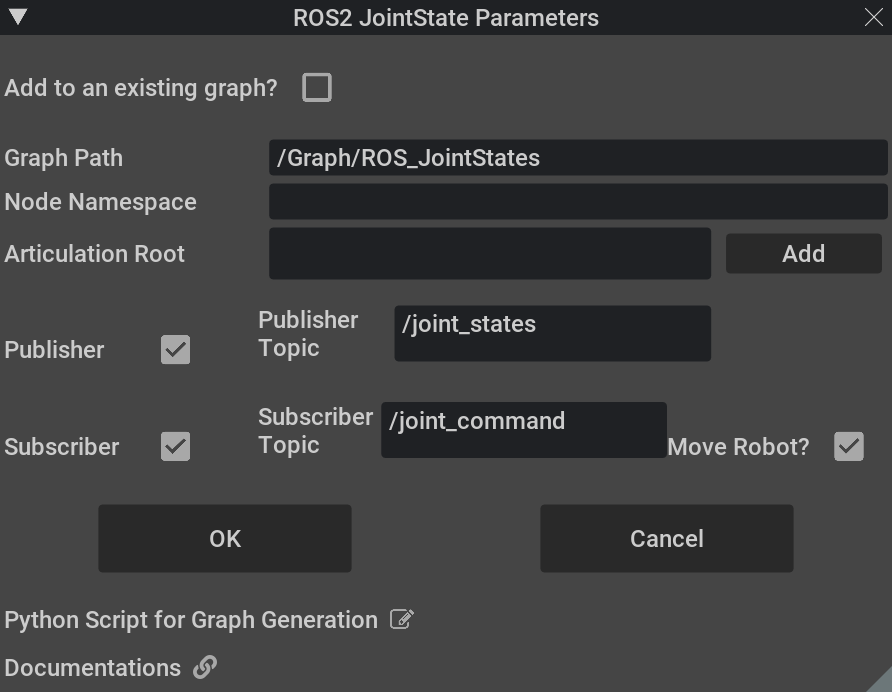This screenshot has width=892, height=692.
Task: Click the Articulation Root field
Action: (x=490, y=253)
